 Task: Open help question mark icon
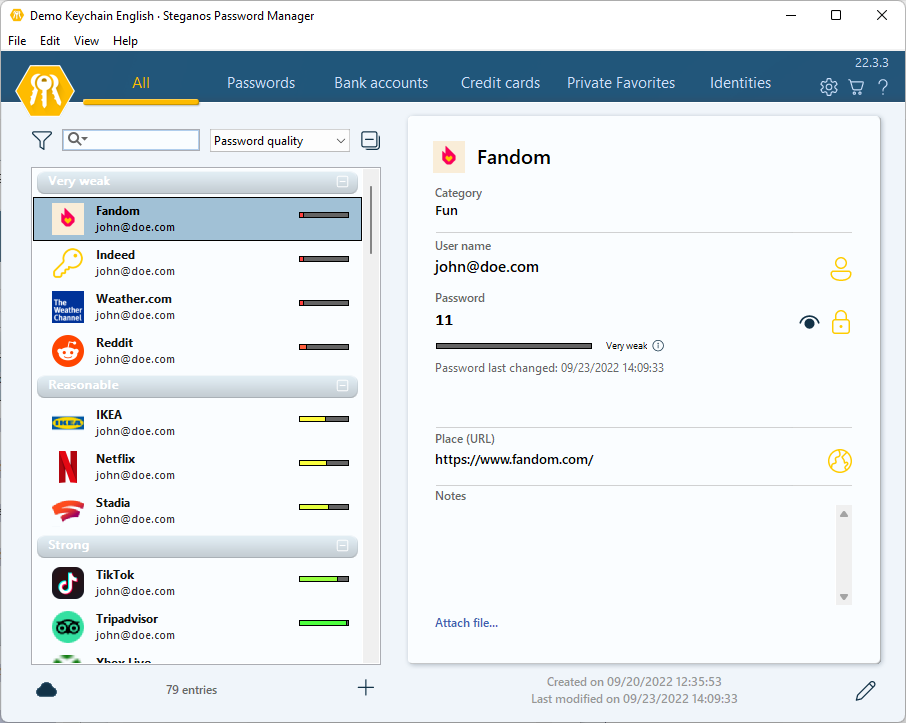point(883,87)
